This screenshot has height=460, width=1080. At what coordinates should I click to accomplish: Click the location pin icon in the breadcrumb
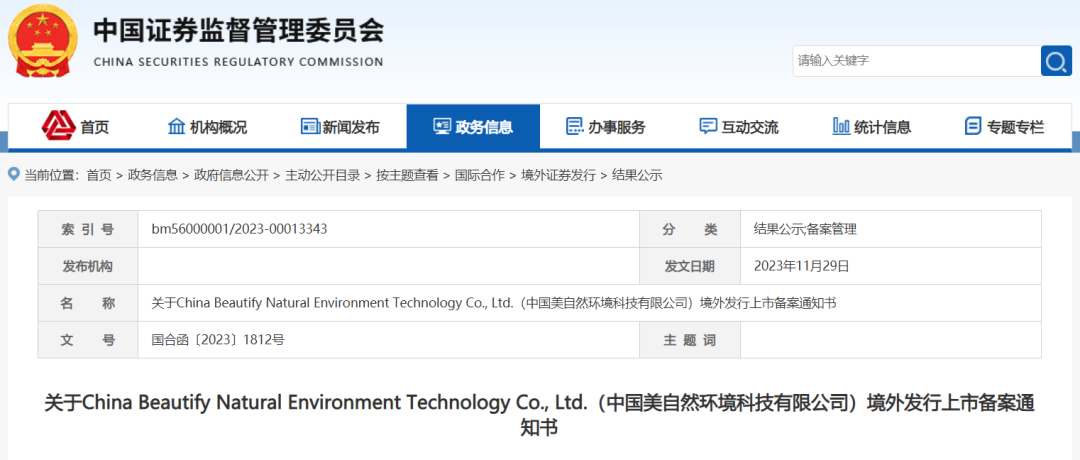[14, 175]
